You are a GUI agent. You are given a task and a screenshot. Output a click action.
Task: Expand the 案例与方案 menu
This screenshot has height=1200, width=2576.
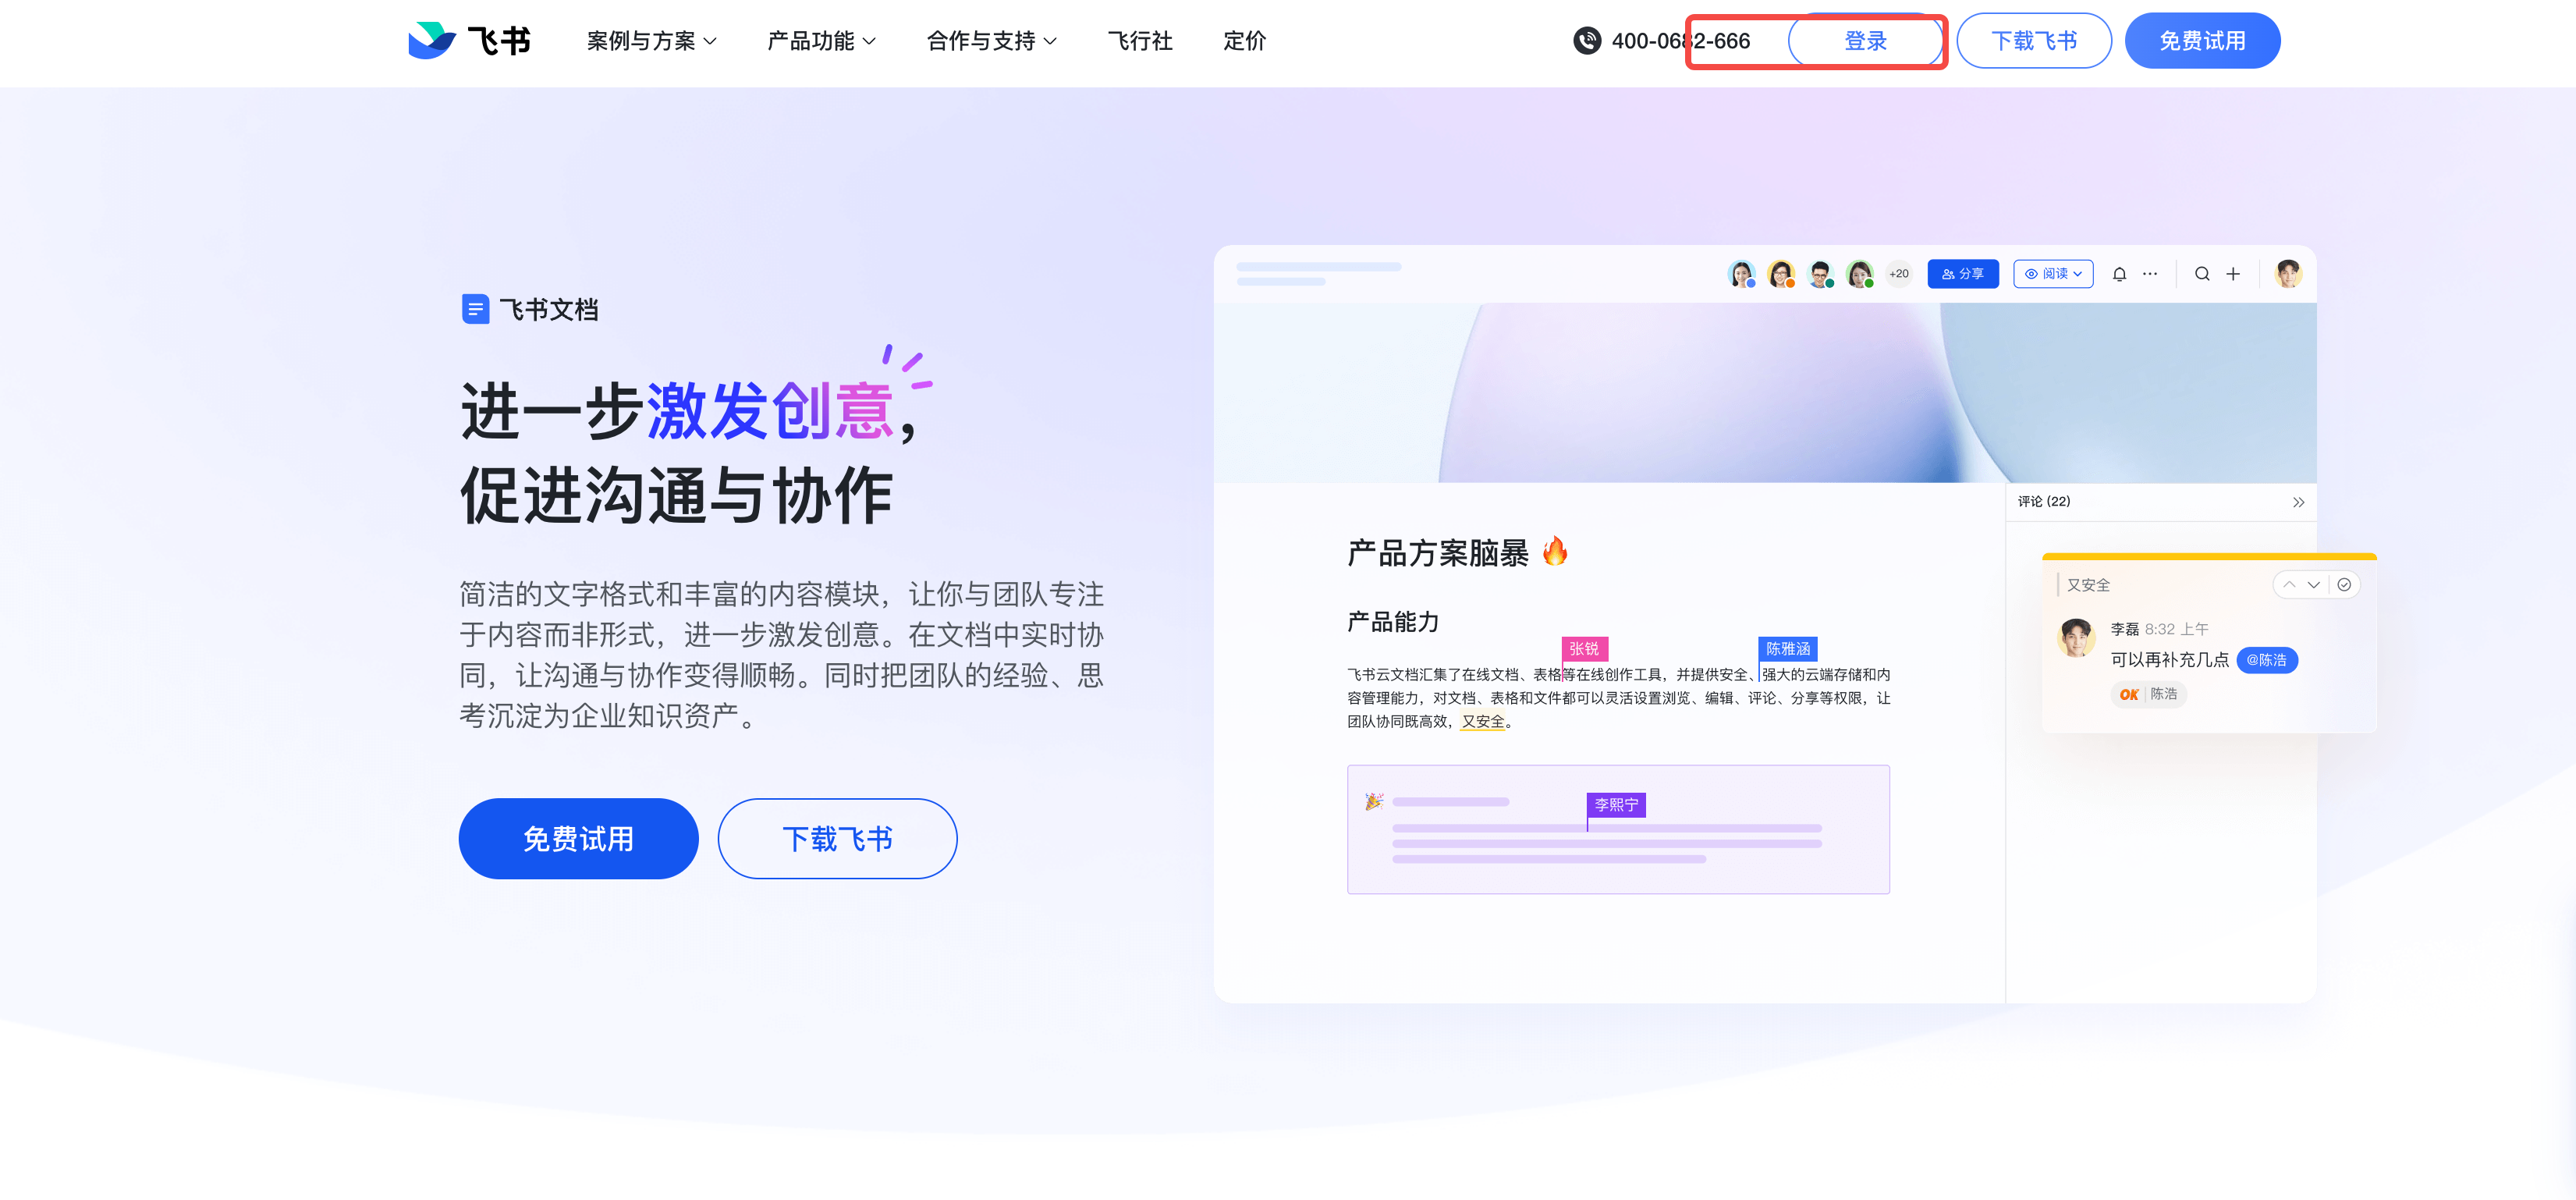click(651, 41)
